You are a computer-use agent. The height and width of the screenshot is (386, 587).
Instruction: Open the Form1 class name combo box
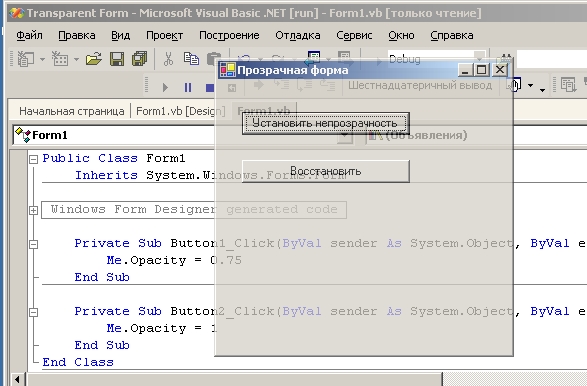182,135
